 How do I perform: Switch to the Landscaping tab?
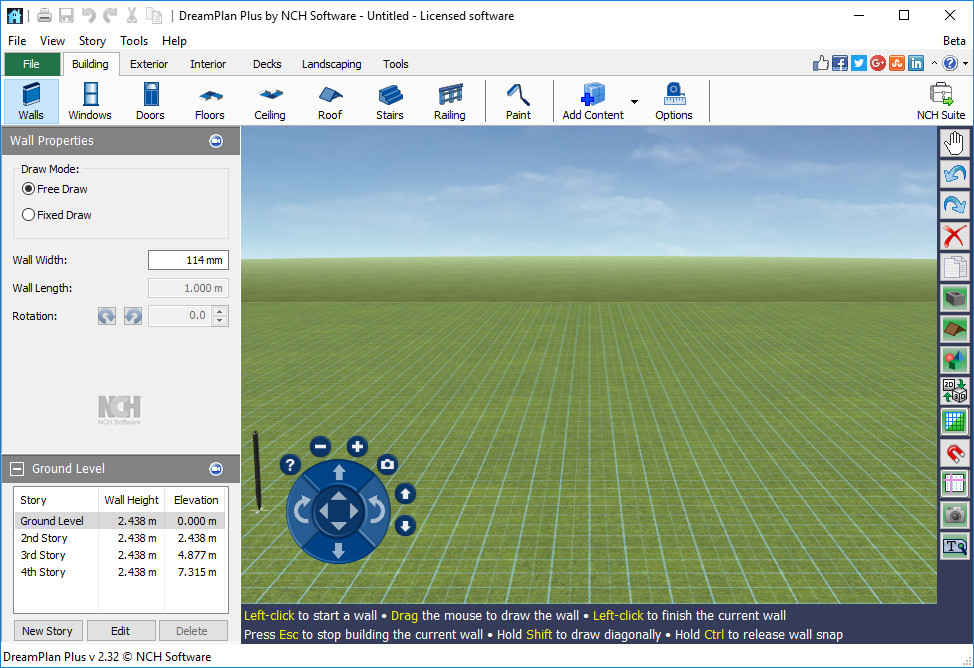coord(331,64)
